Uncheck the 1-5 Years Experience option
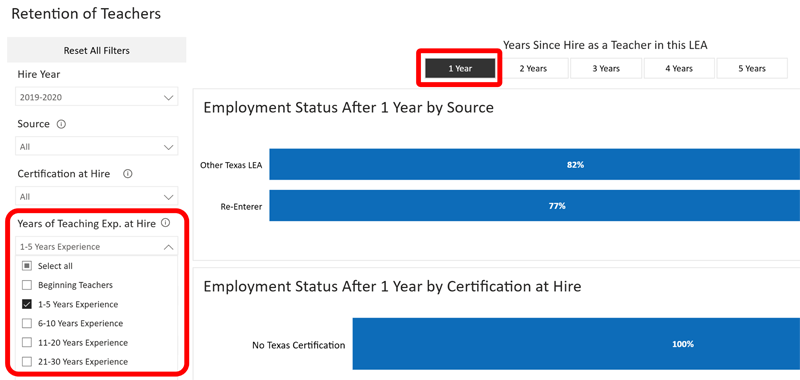Screen dimensions: 800x380 [27, 305]
